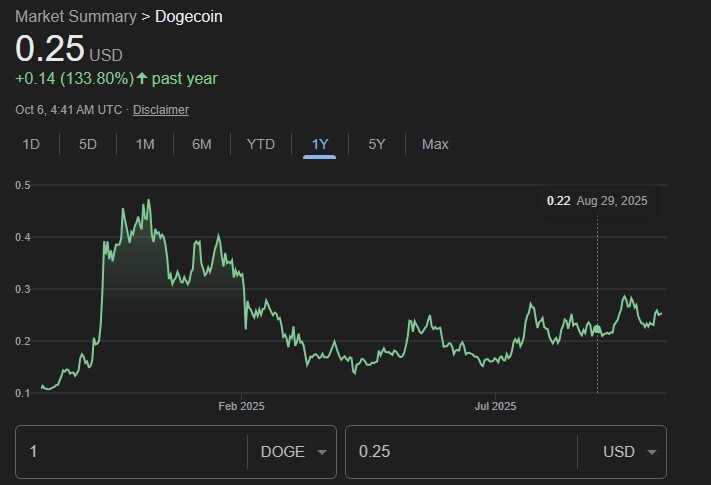Click the 0.22 Aug 29, 2025 tooltip
This screenshot has height=485, width=711.
[597, 201]
